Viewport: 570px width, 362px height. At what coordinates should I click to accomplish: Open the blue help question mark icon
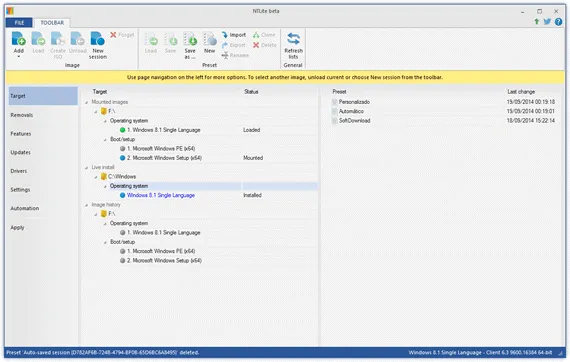[x=558, y=22]
